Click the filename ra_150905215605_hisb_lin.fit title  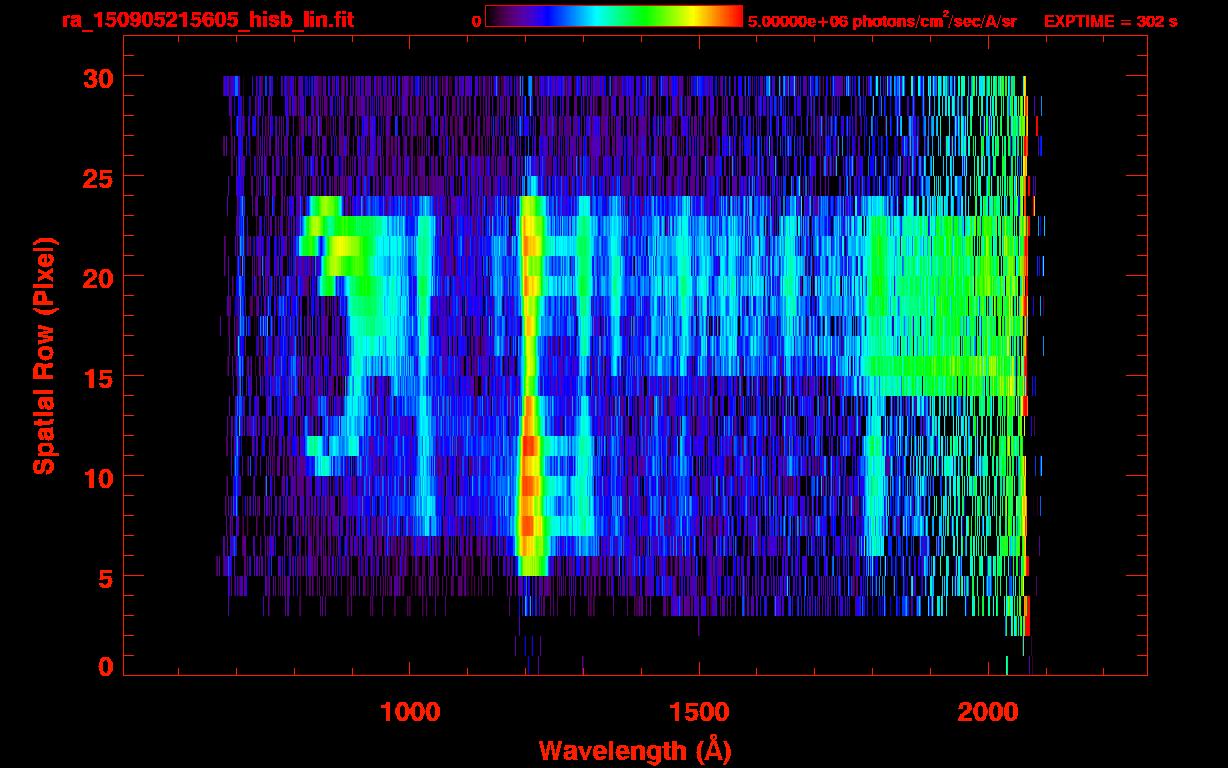[207, 20]
